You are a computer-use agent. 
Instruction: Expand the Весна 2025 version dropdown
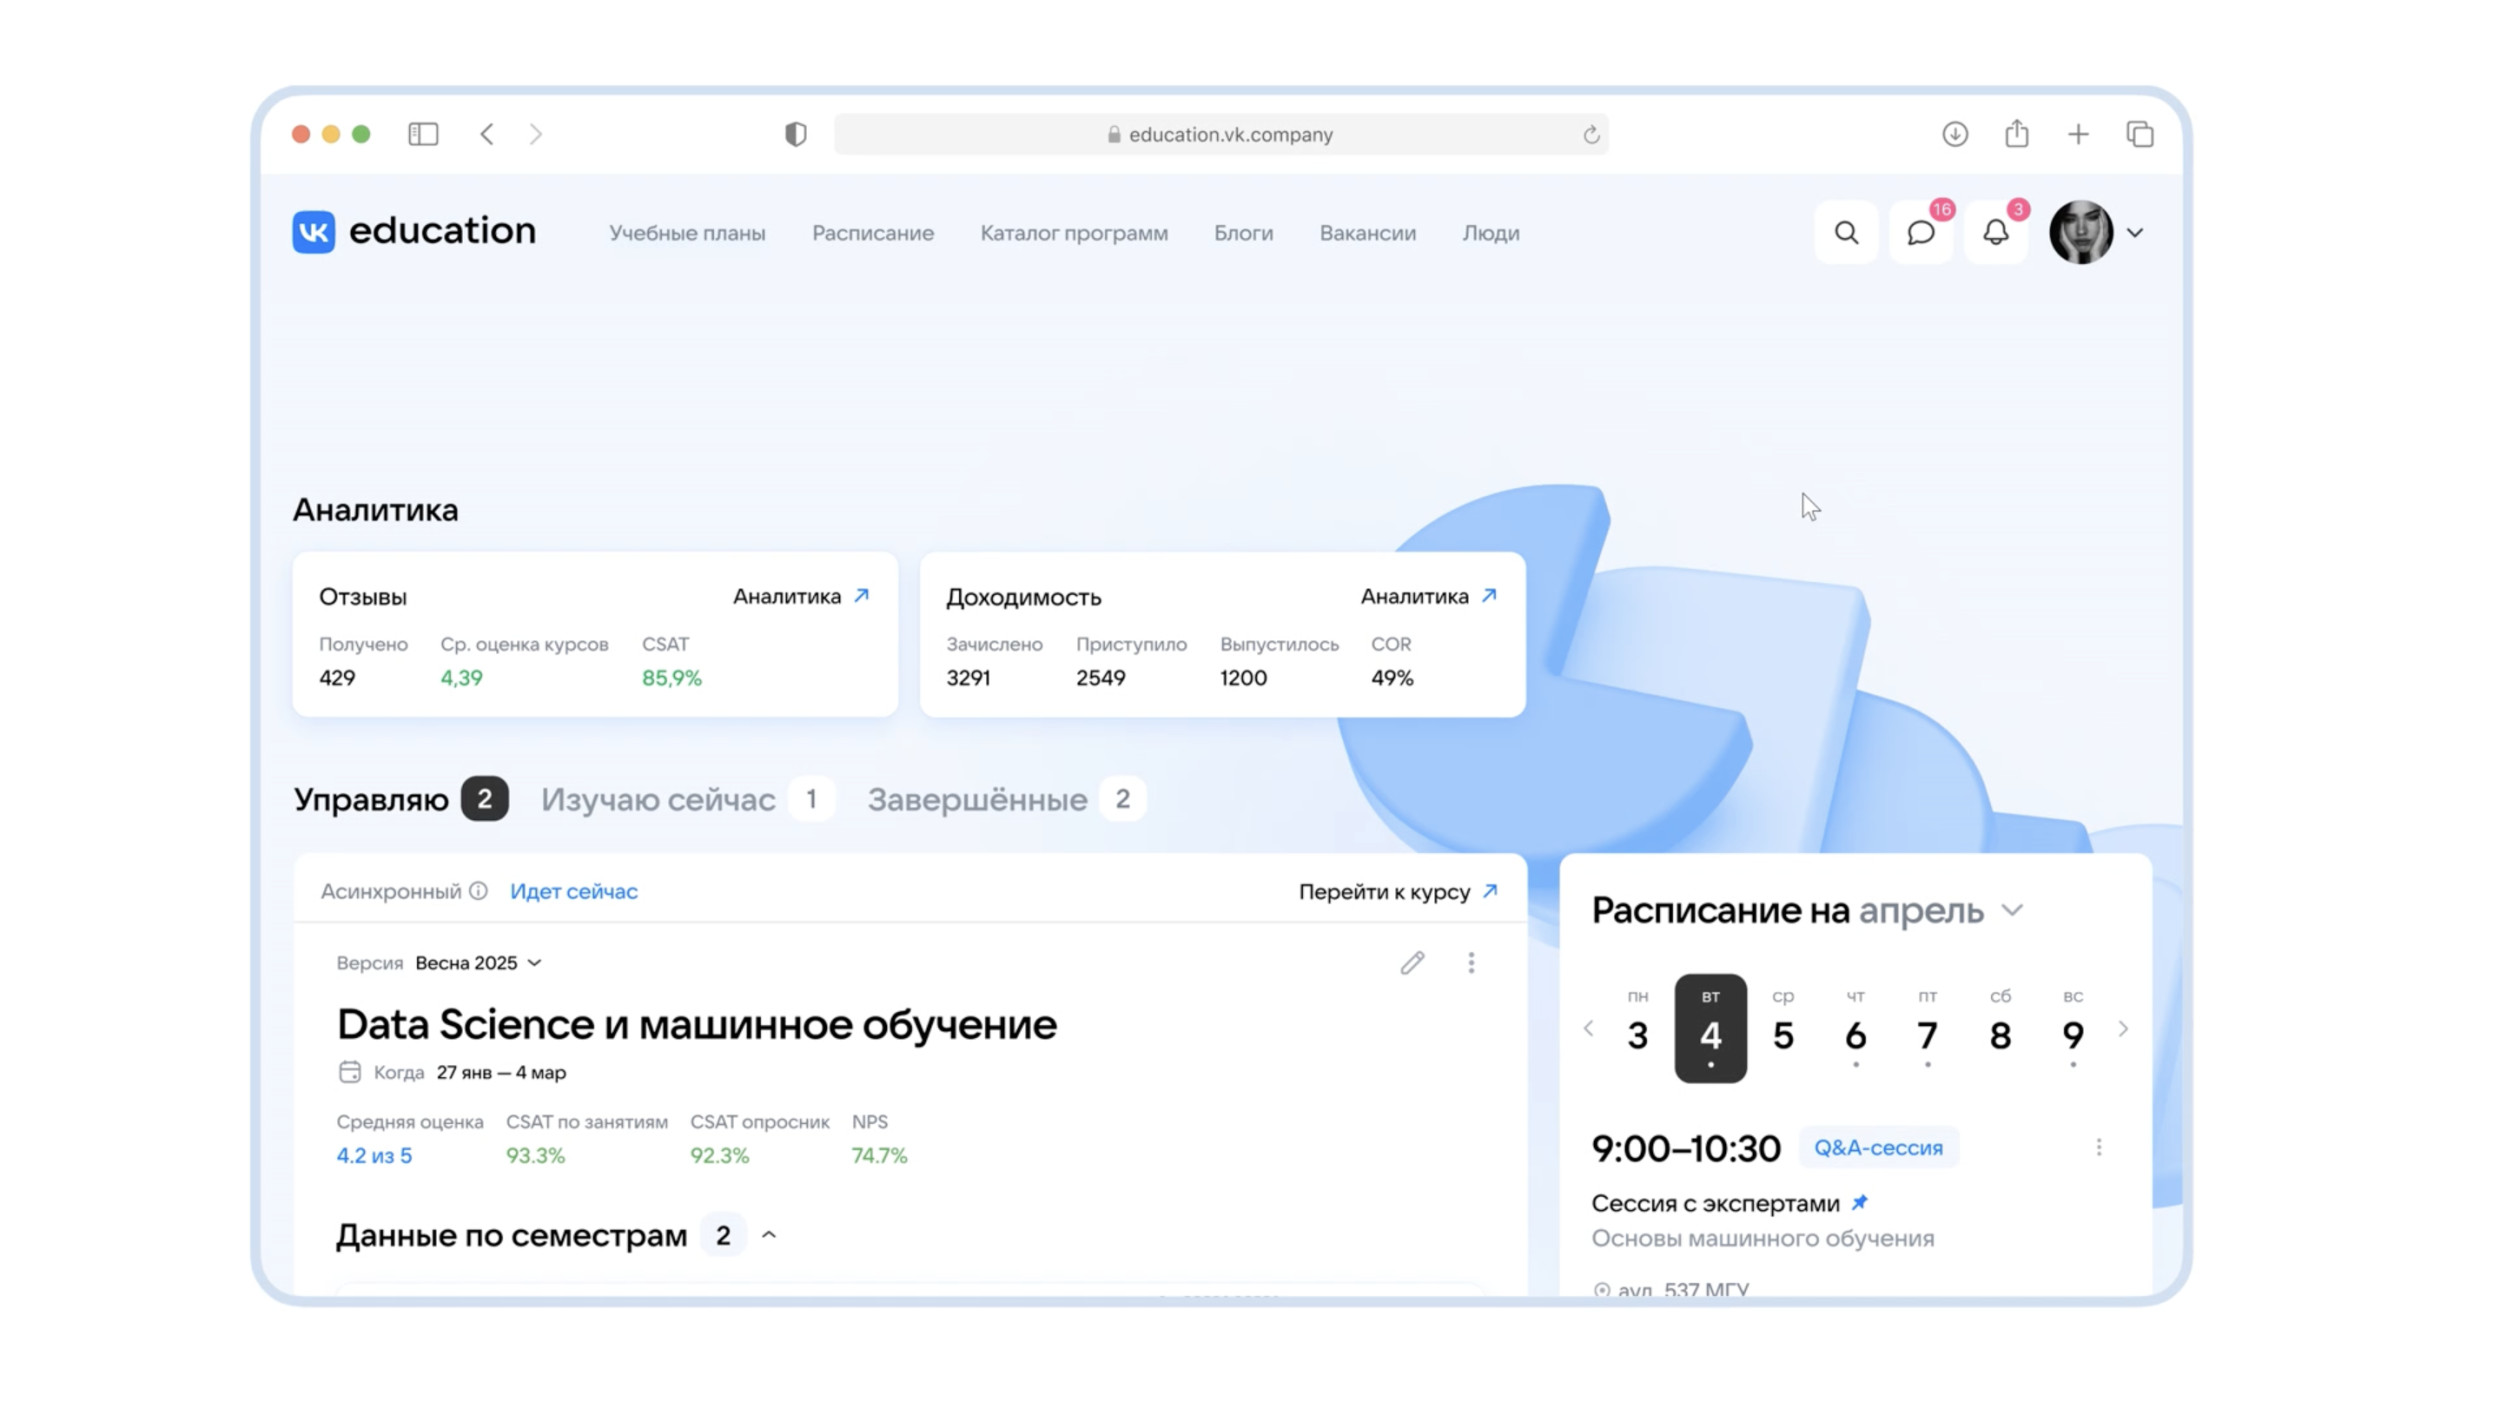tap(478, 963)
